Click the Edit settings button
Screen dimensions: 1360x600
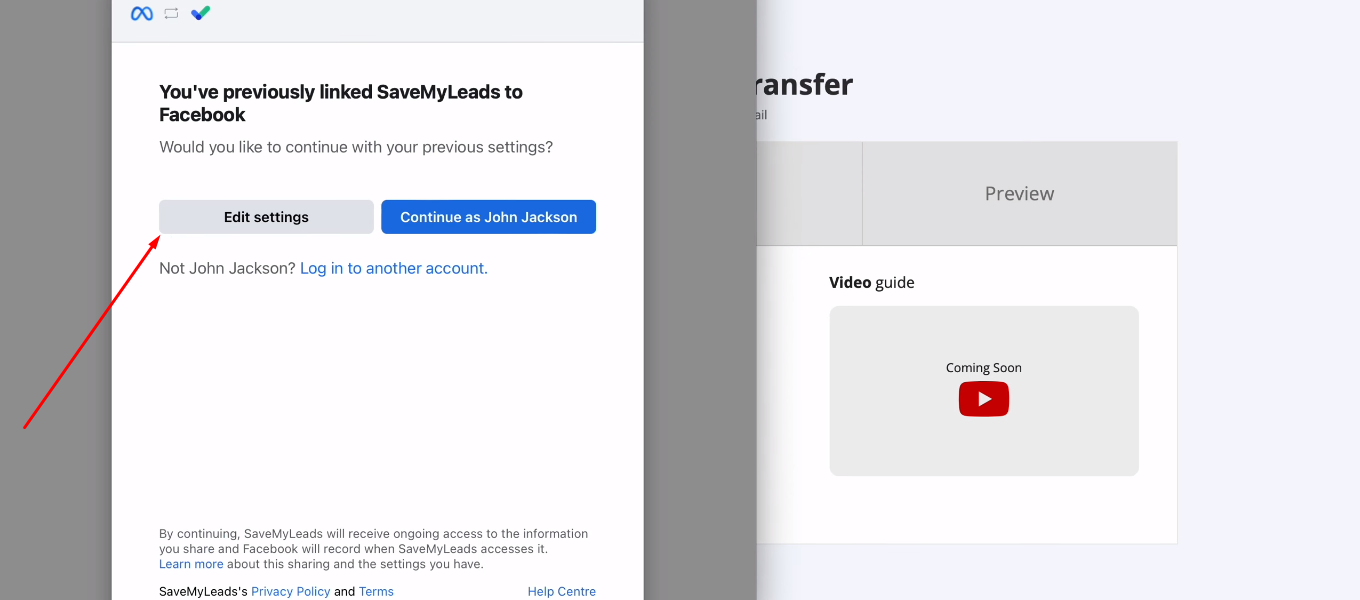pos(266,217)
